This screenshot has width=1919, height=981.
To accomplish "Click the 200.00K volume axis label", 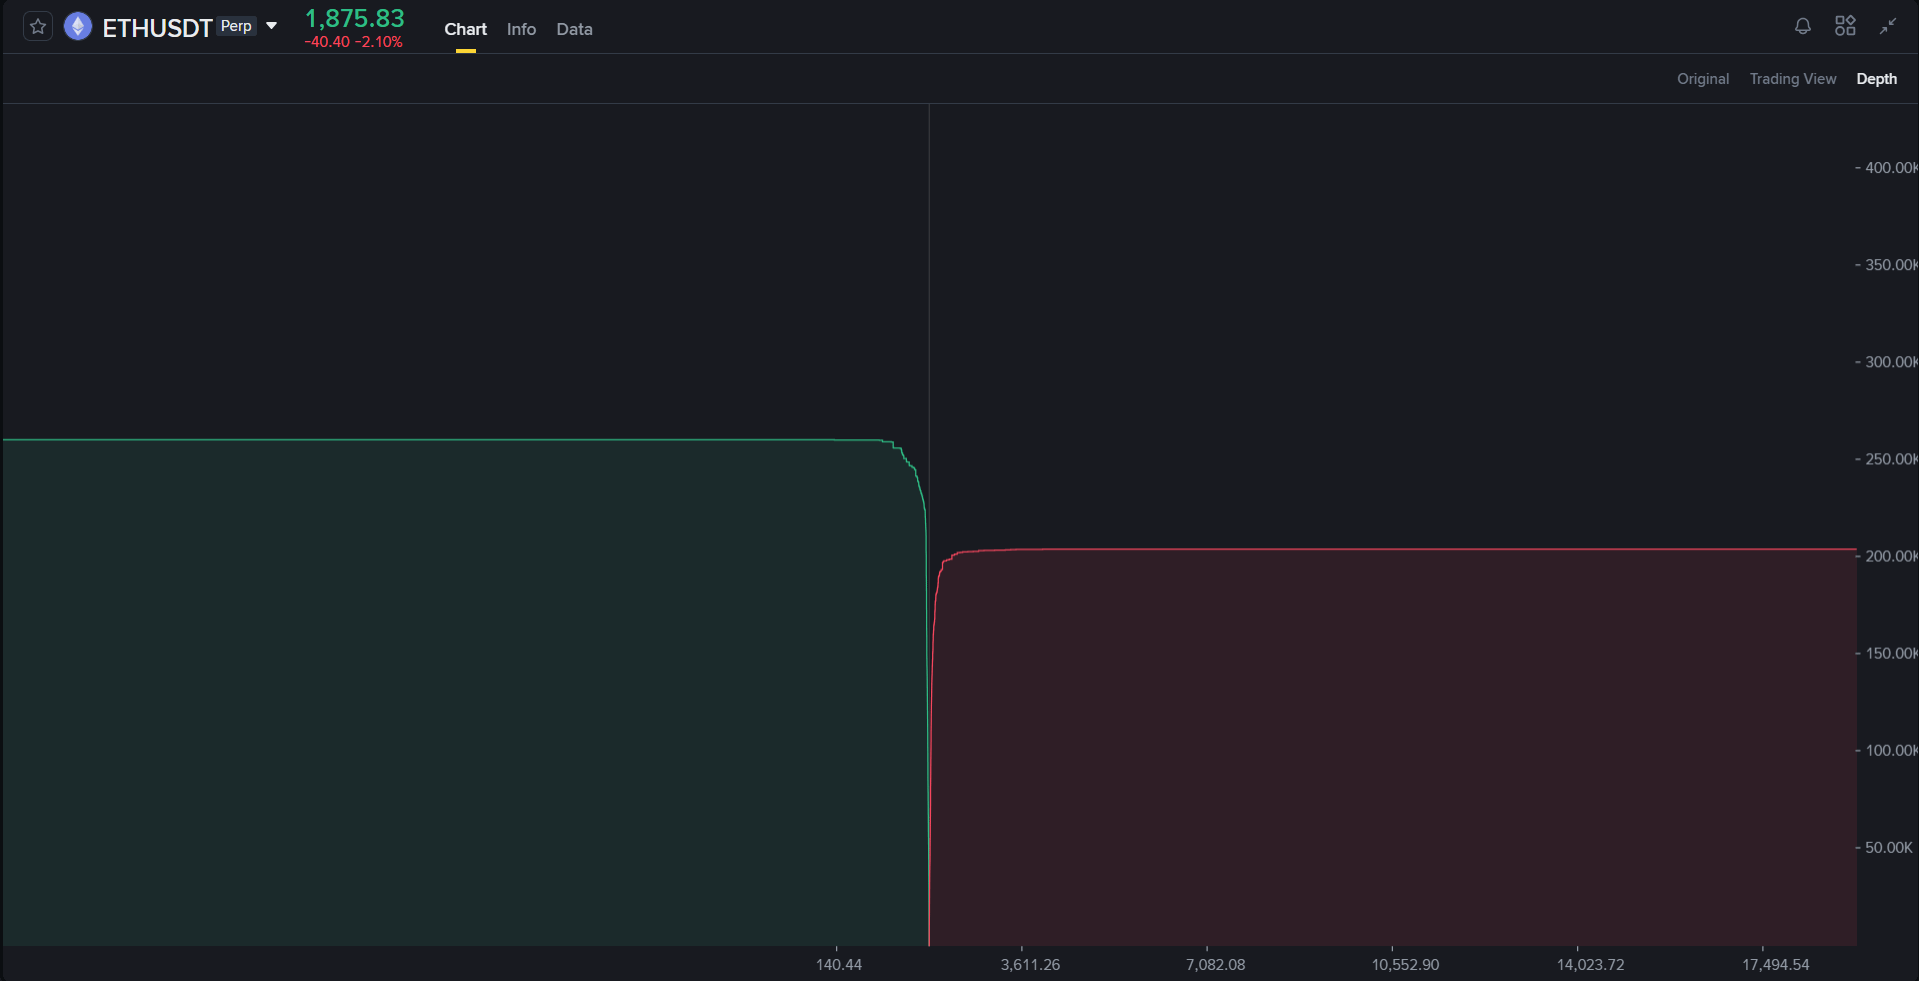I will [x=1891, y=556].
